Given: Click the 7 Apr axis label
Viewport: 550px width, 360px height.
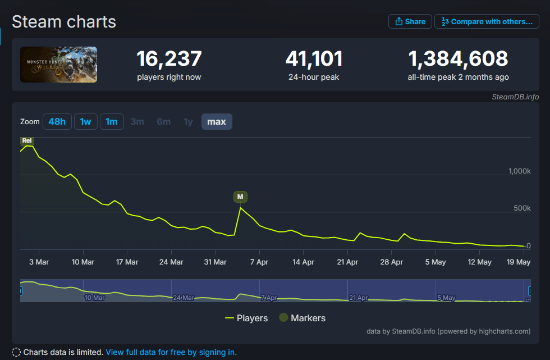Looking at the screenshot, I should pyautogui.click(x=259, y=262).
